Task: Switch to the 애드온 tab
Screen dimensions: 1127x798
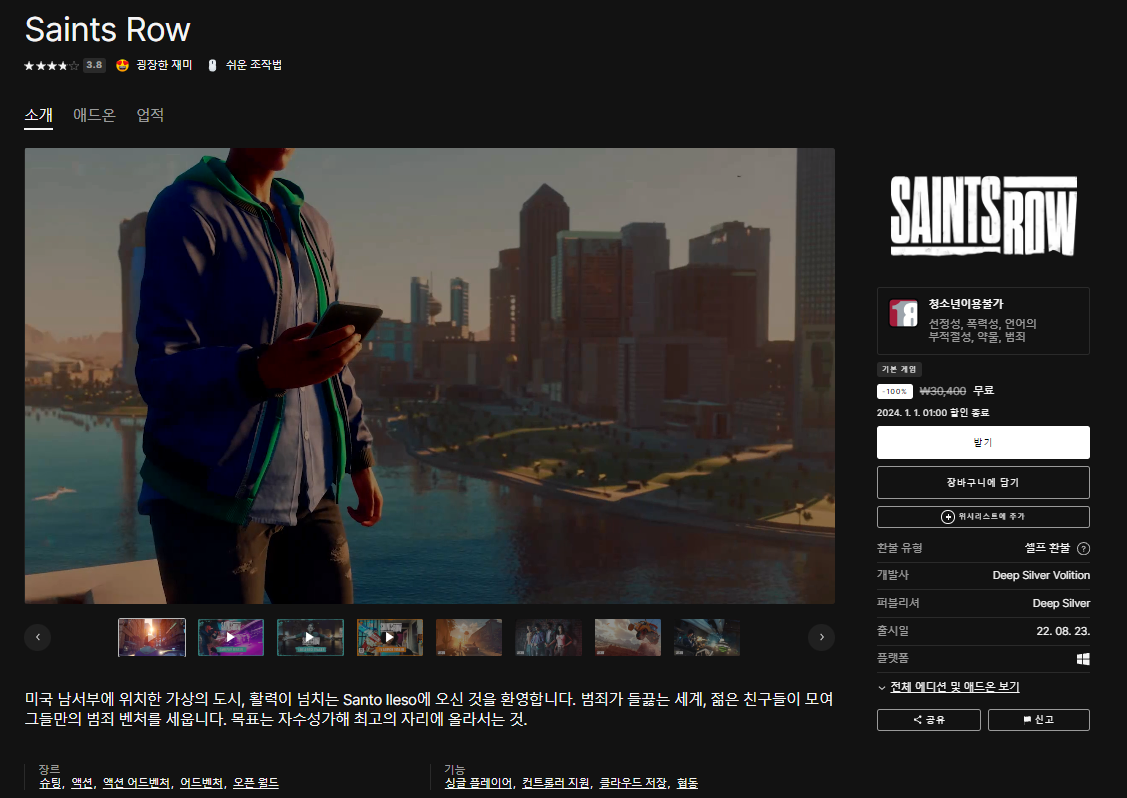Action: pyautogui.click(x=94, y=115)
